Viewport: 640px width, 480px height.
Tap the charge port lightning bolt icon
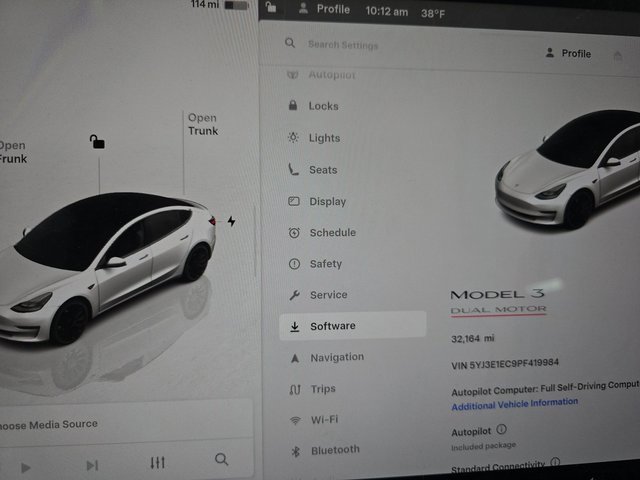point(231,221)
